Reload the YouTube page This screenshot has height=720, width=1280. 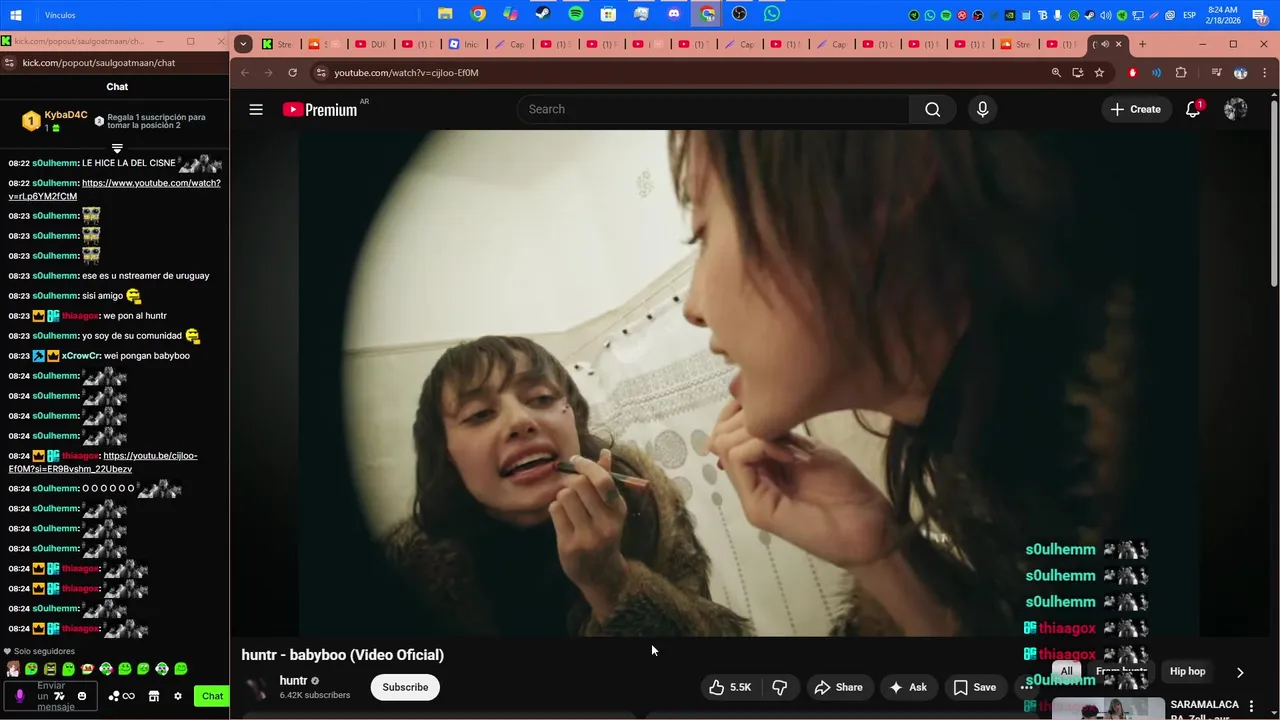point(292,72)
